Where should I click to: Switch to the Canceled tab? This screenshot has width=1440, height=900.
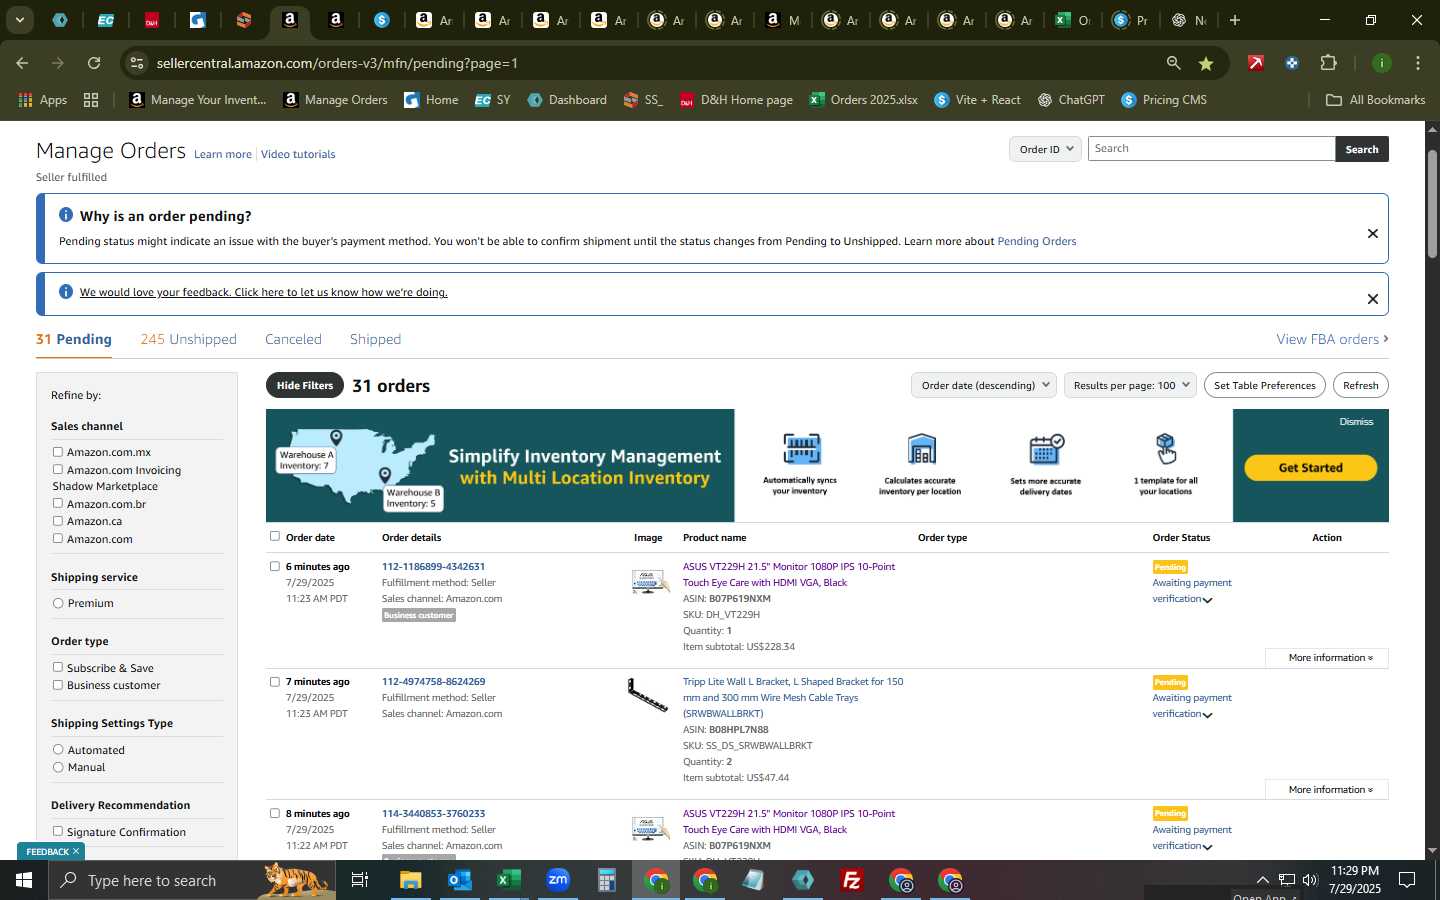(x=293, y=339)
